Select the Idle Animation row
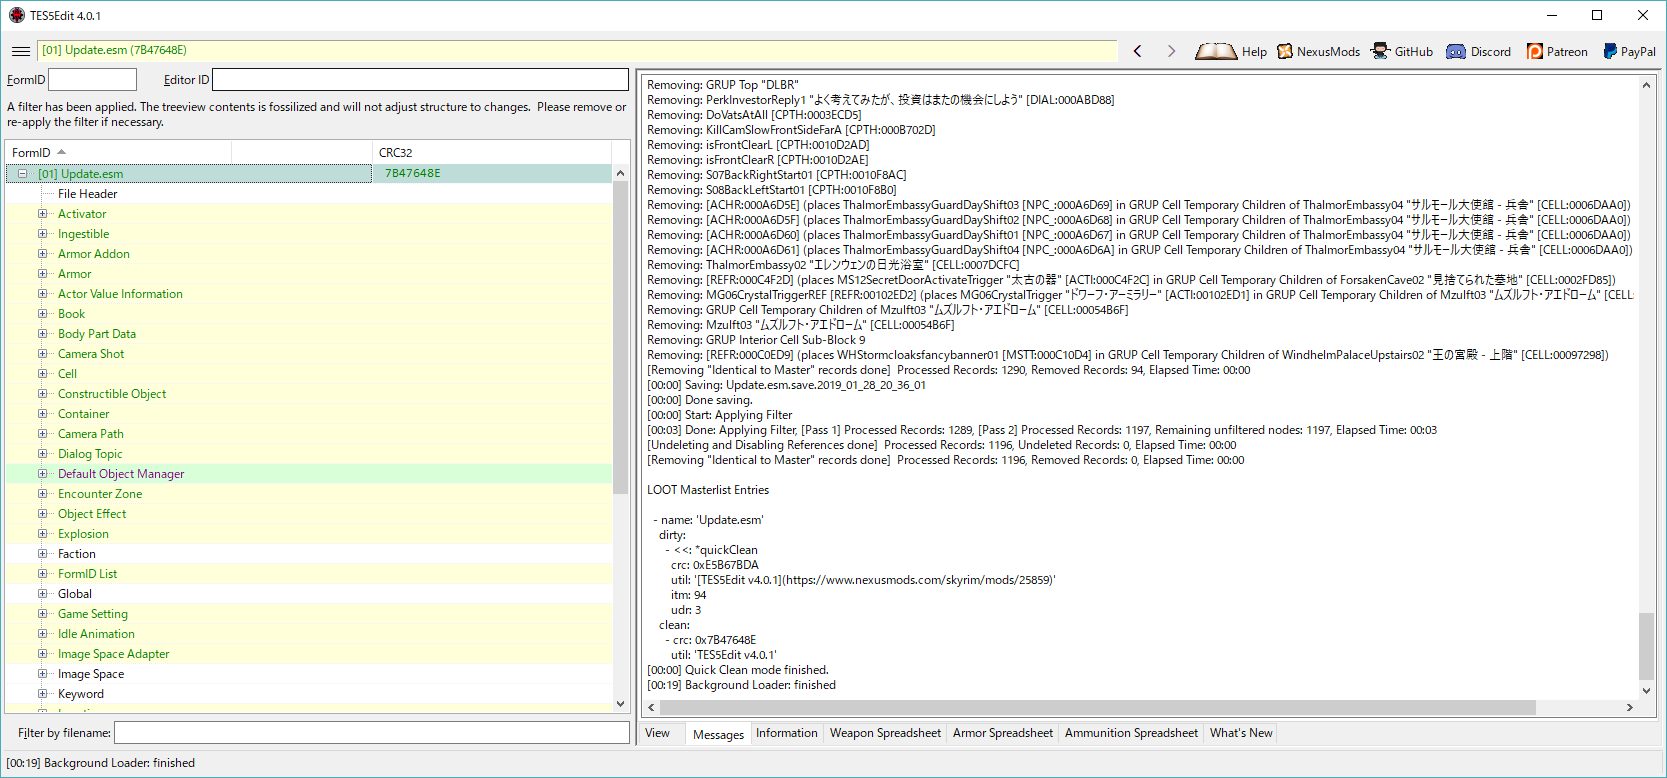This screenshot has height=778, width=1667. point(309,634)
